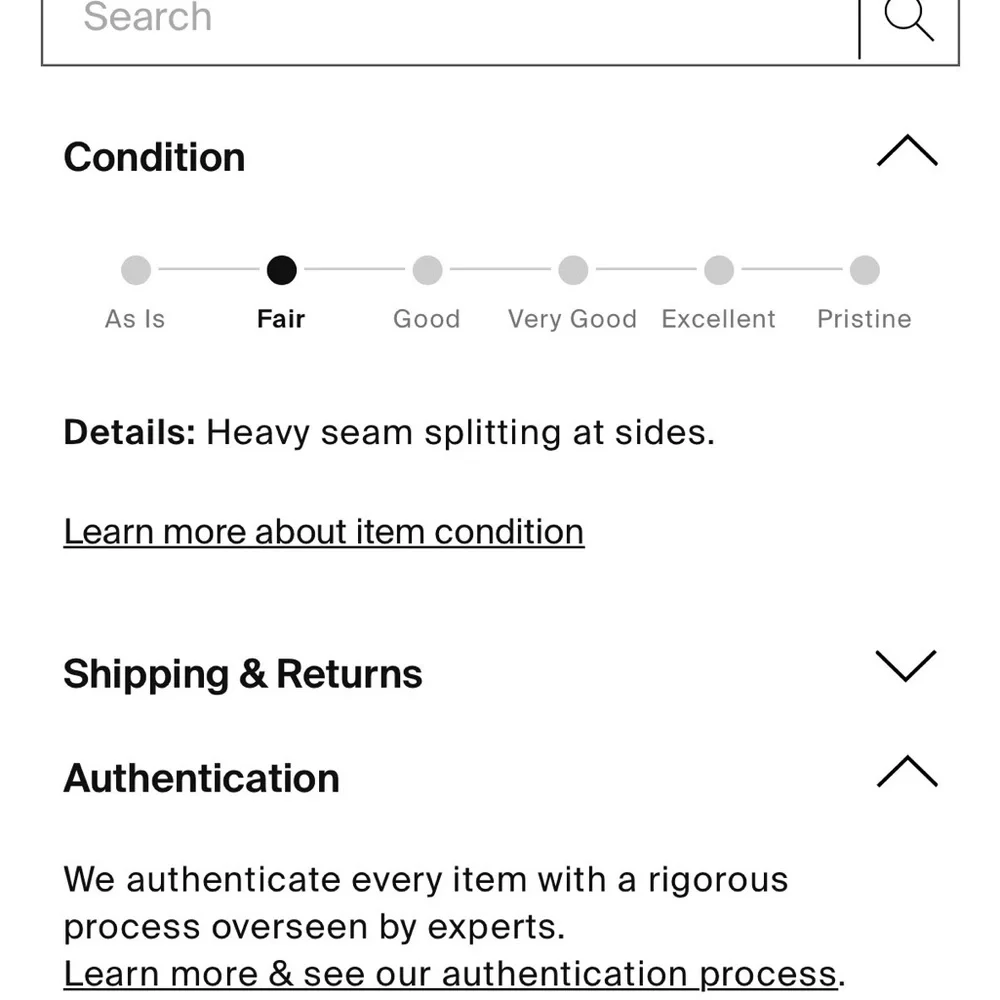Select the Pristine condition dot
Screen dimensions: 1000x1000
[864, 270]
